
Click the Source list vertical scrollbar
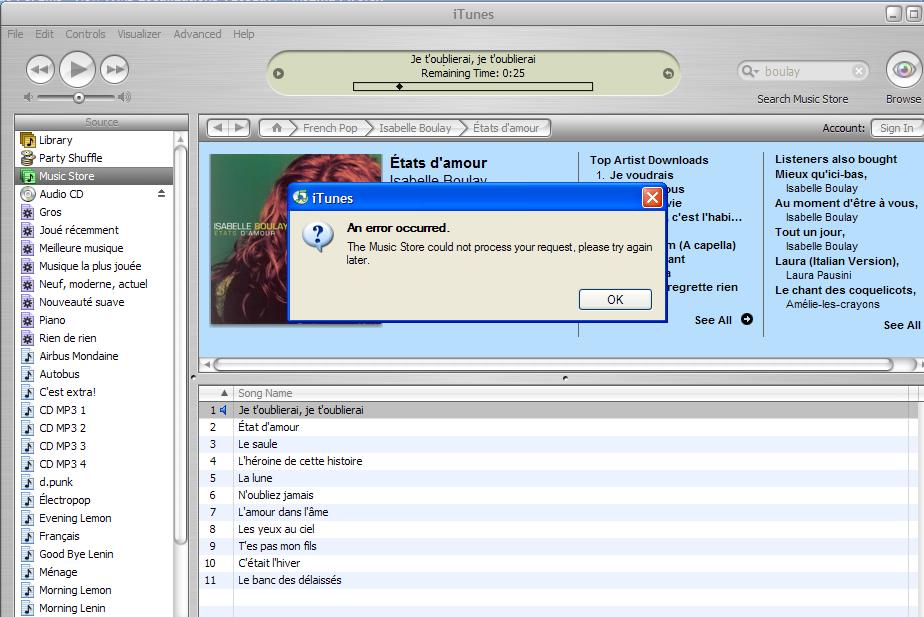click(x=181, y=344)
